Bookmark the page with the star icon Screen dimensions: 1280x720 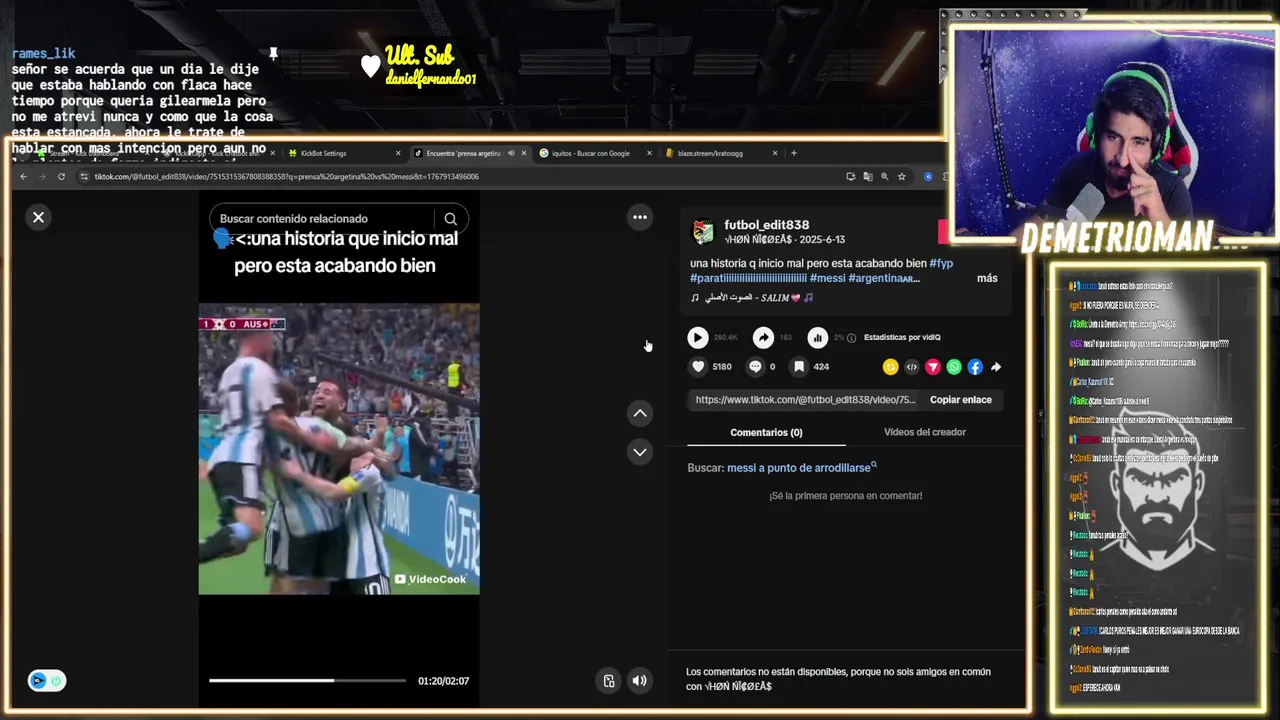coord(902,177)
